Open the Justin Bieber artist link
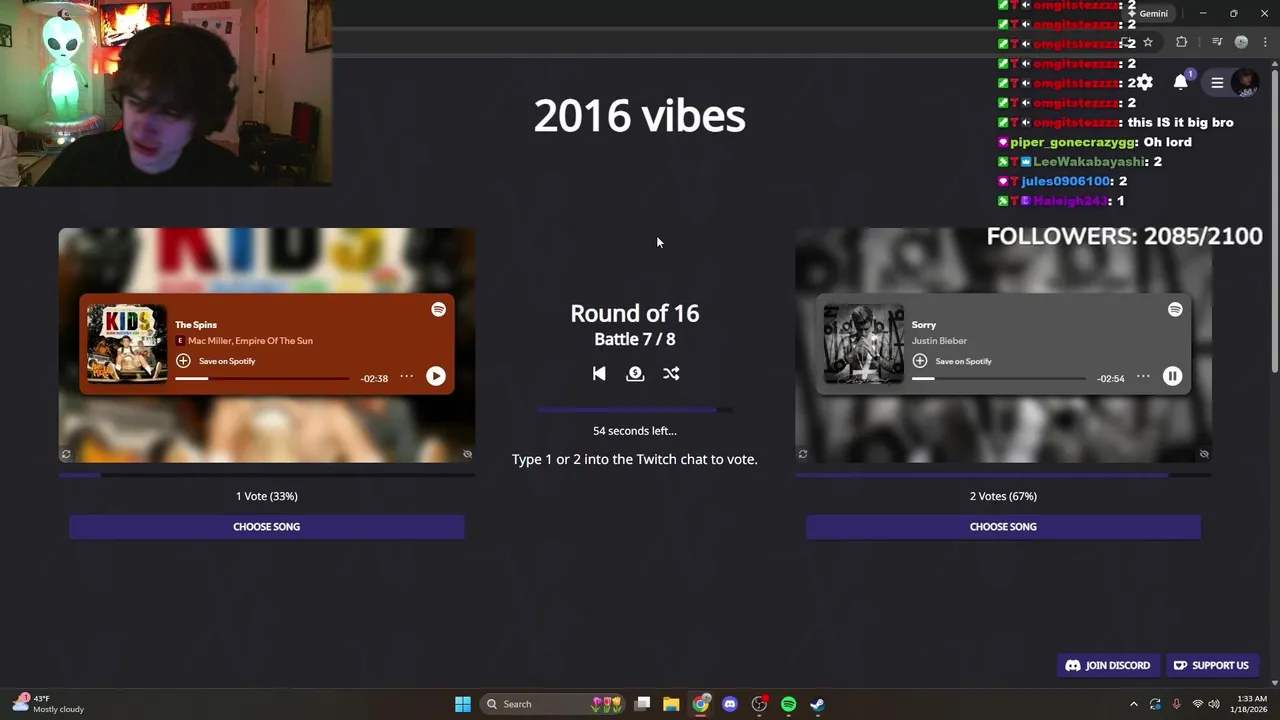 point(939,341)
